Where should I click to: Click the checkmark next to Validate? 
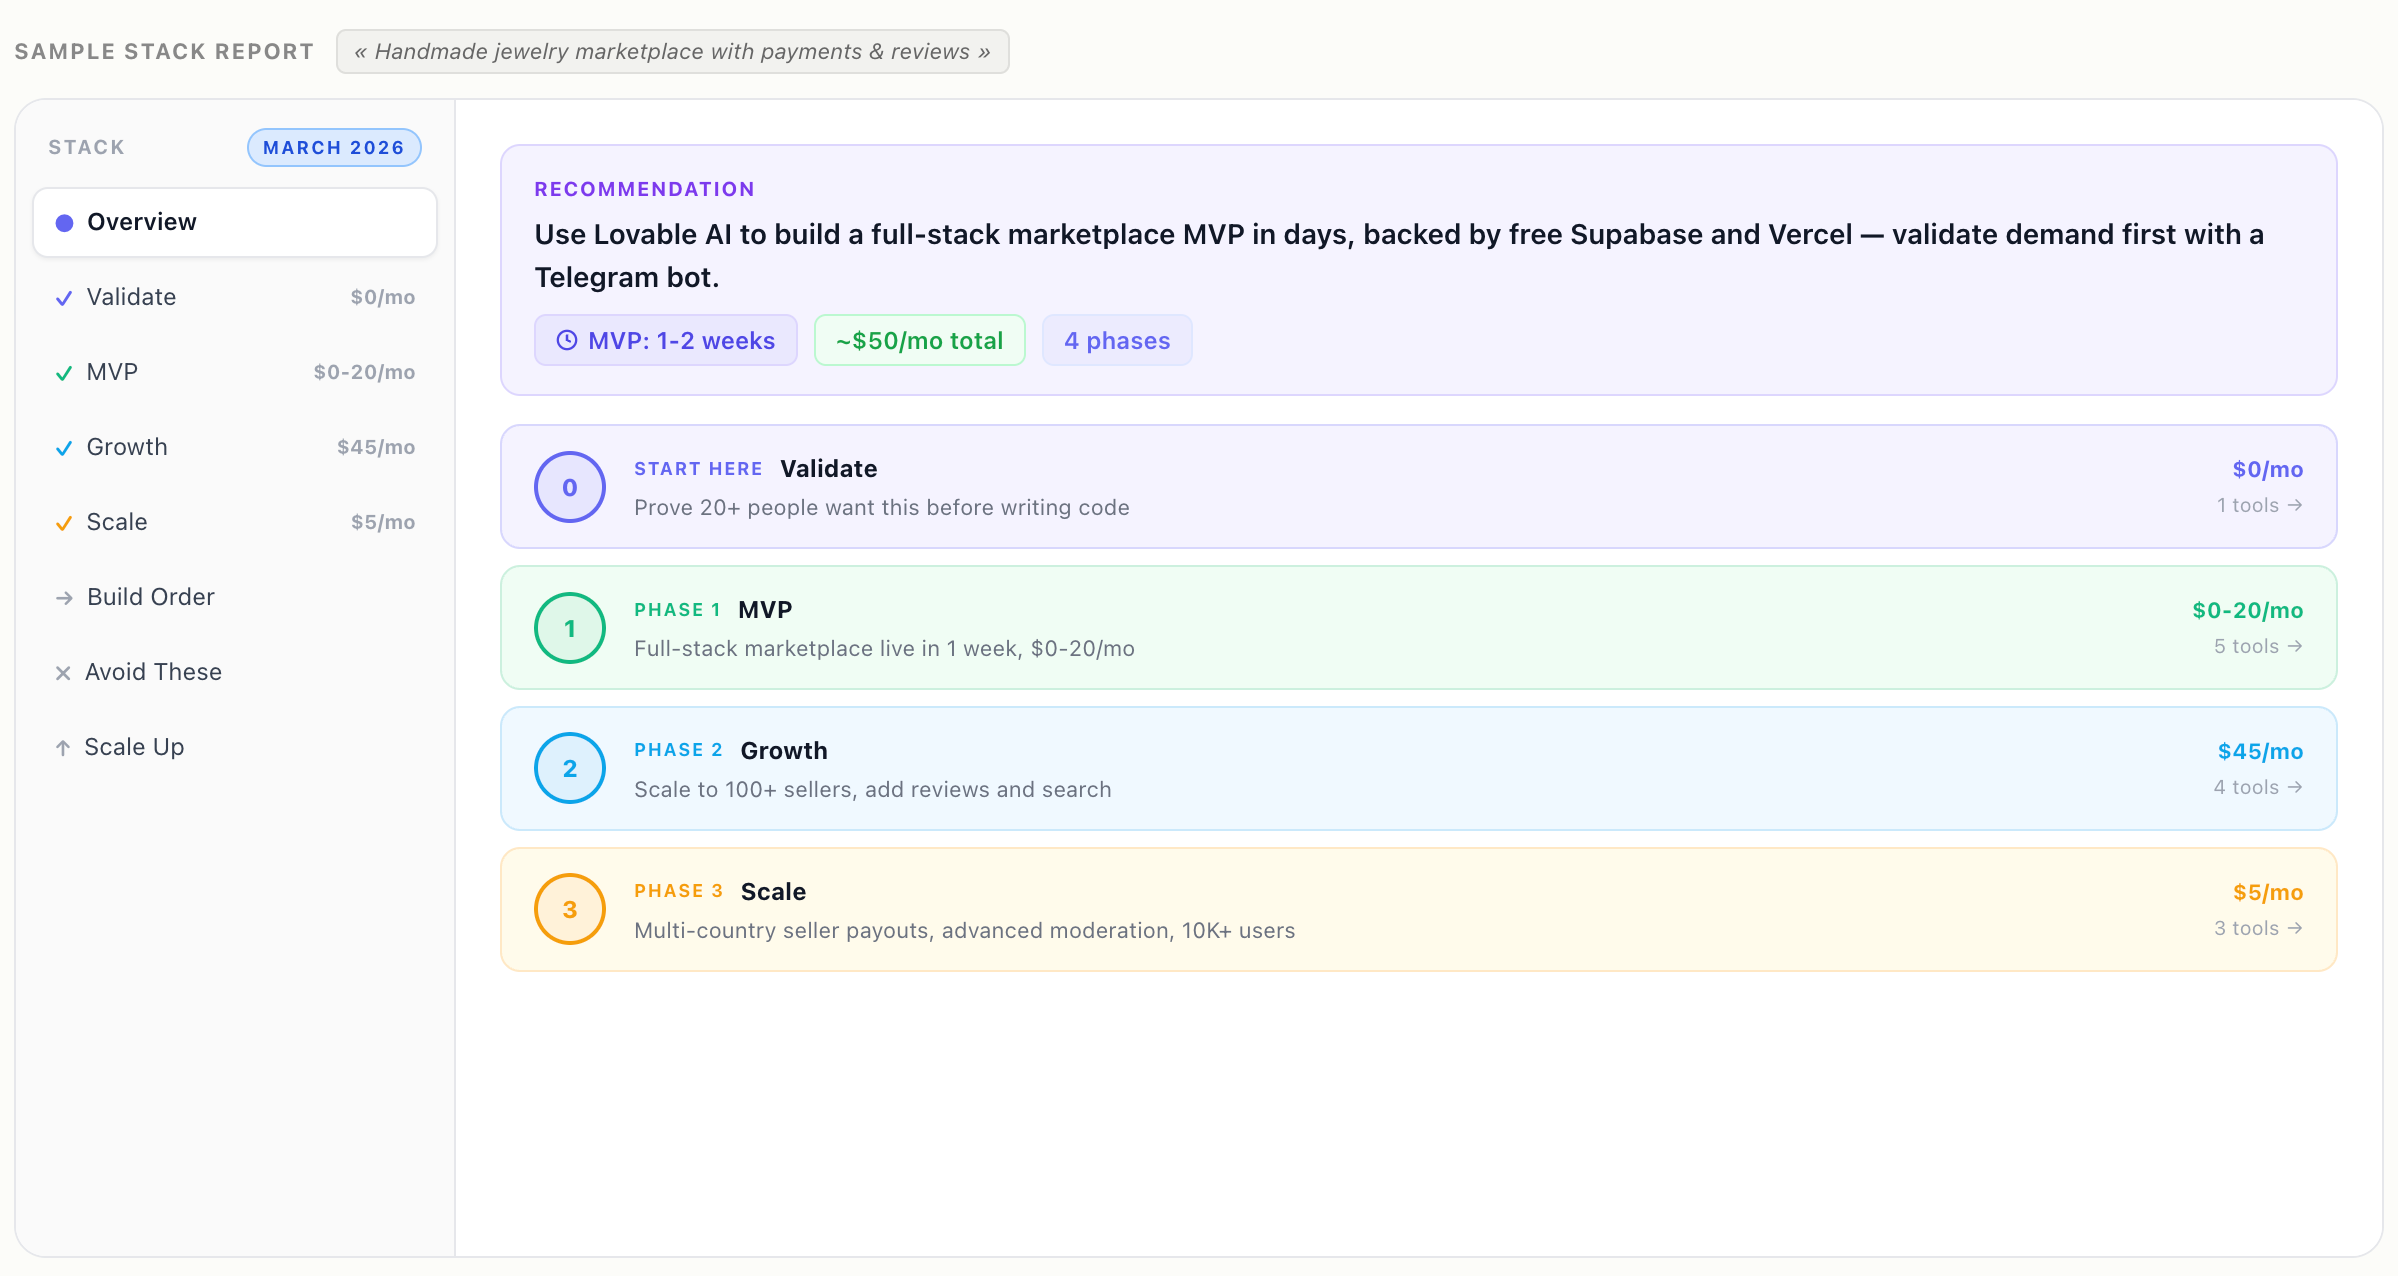coord(64,298)
